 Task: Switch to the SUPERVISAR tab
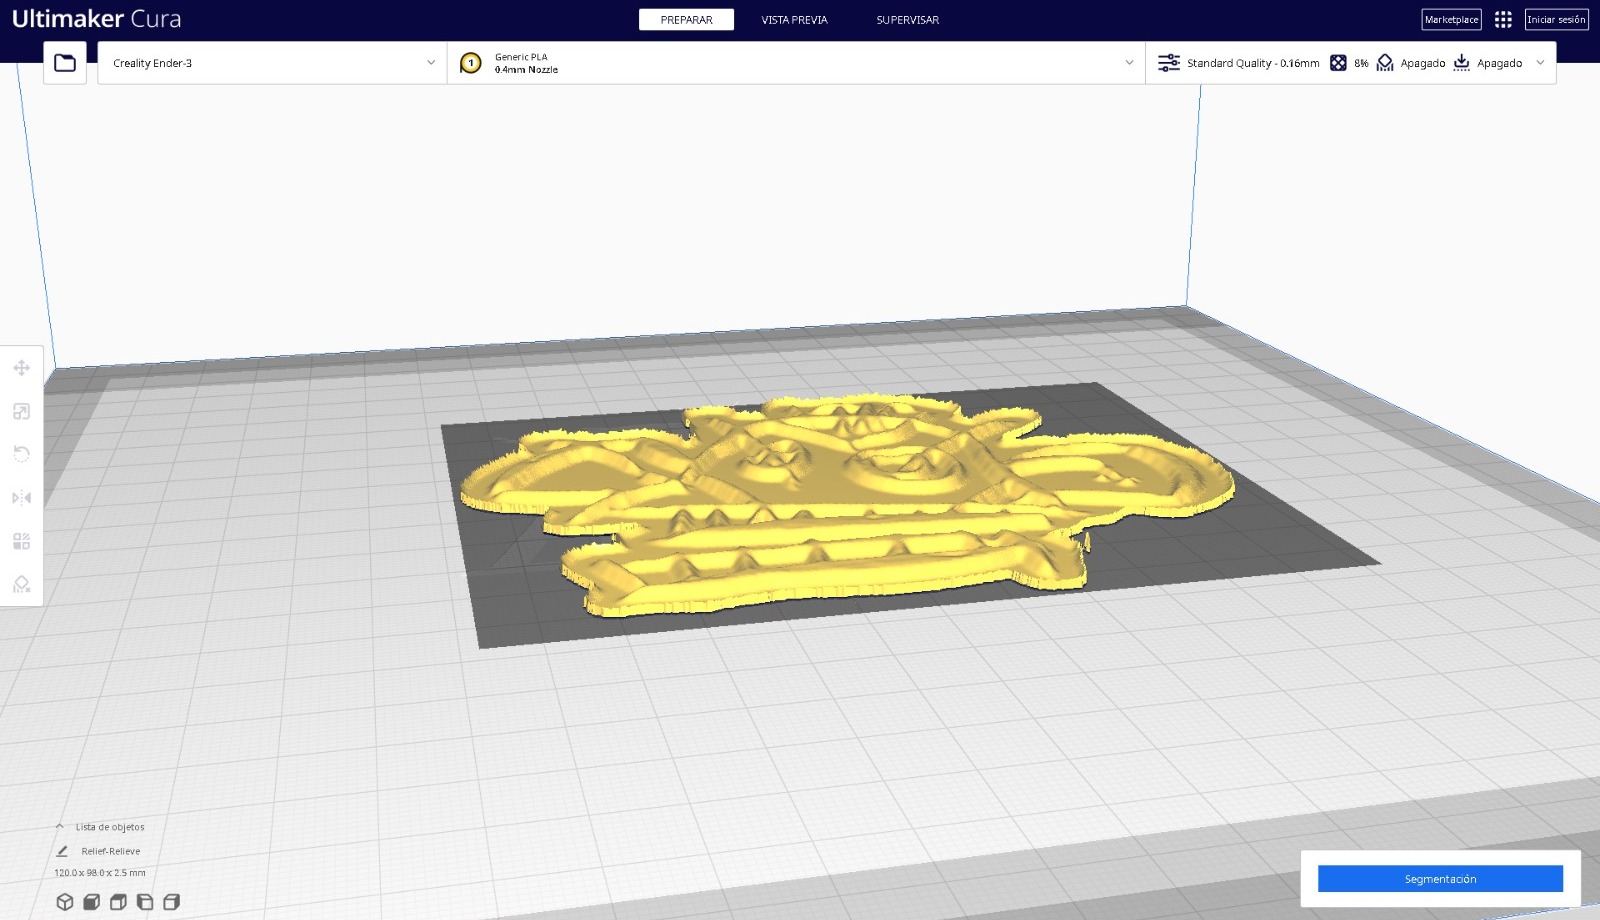click(907, 20)
